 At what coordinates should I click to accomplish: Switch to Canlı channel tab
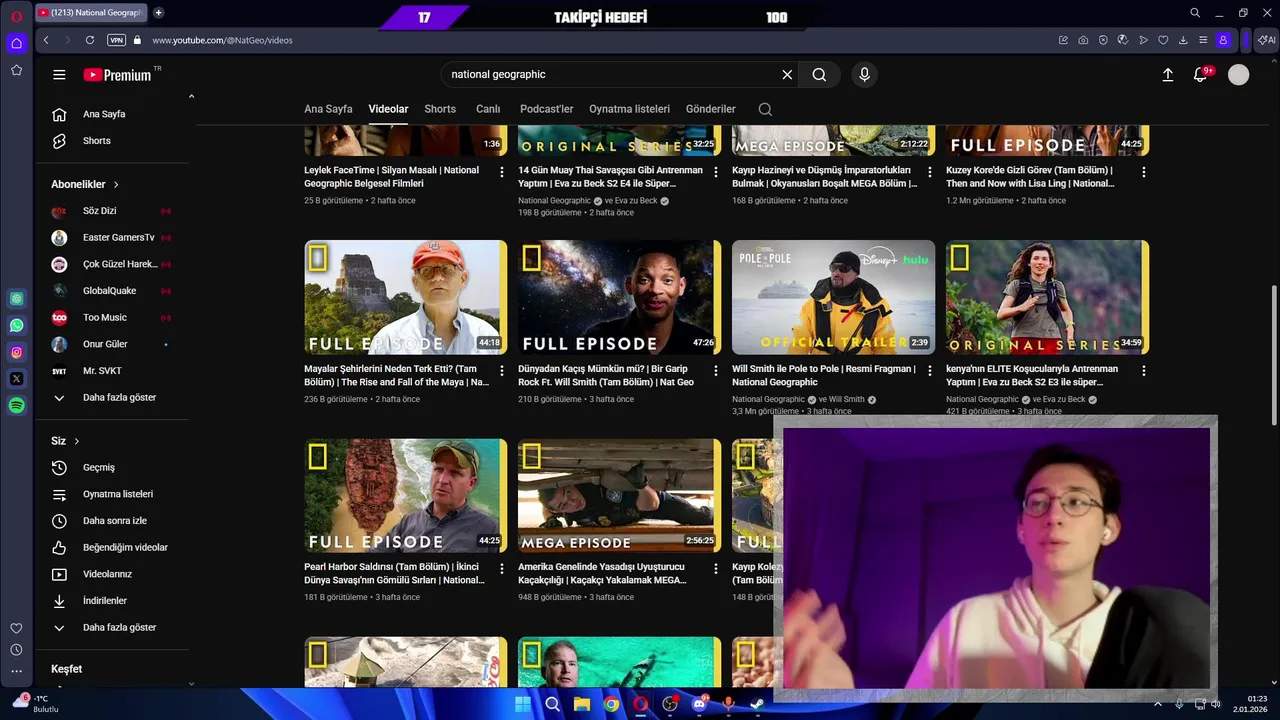coord(488,109)
